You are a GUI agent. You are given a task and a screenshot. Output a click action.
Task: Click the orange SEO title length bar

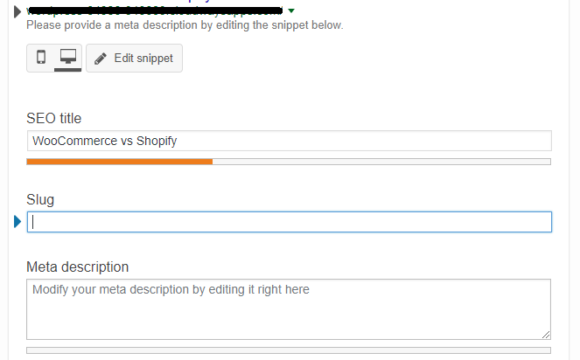[119, 162]
